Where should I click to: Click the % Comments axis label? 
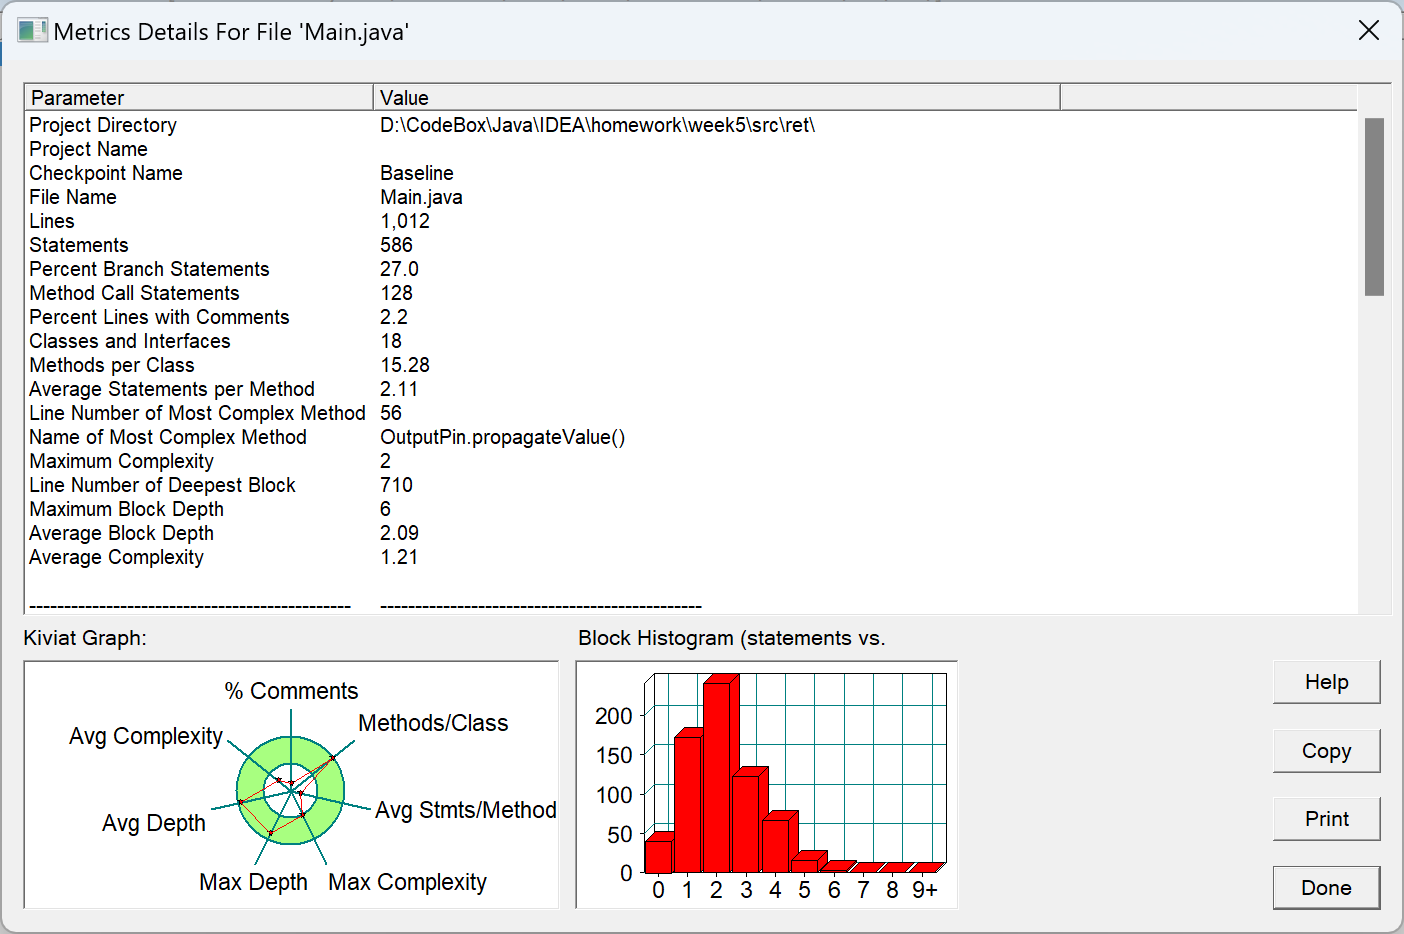(291, 691)
